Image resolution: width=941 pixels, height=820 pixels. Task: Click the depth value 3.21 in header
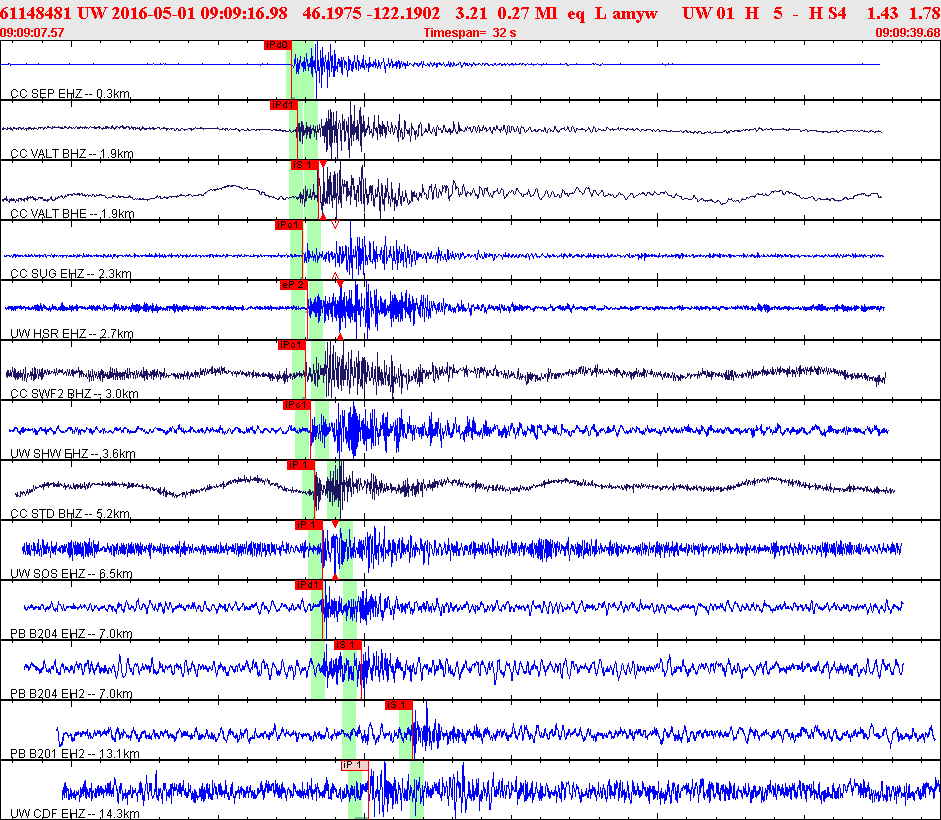pos(470,13)
